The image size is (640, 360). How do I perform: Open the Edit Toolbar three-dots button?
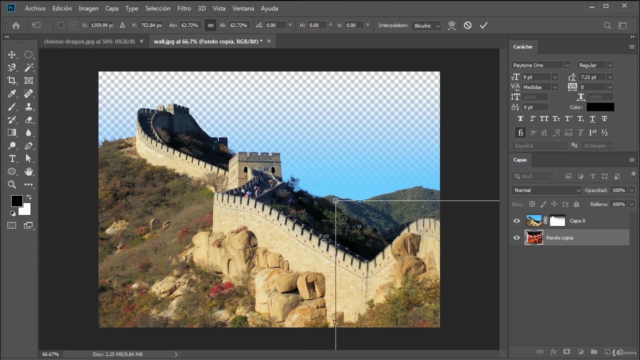coord(29,184)
